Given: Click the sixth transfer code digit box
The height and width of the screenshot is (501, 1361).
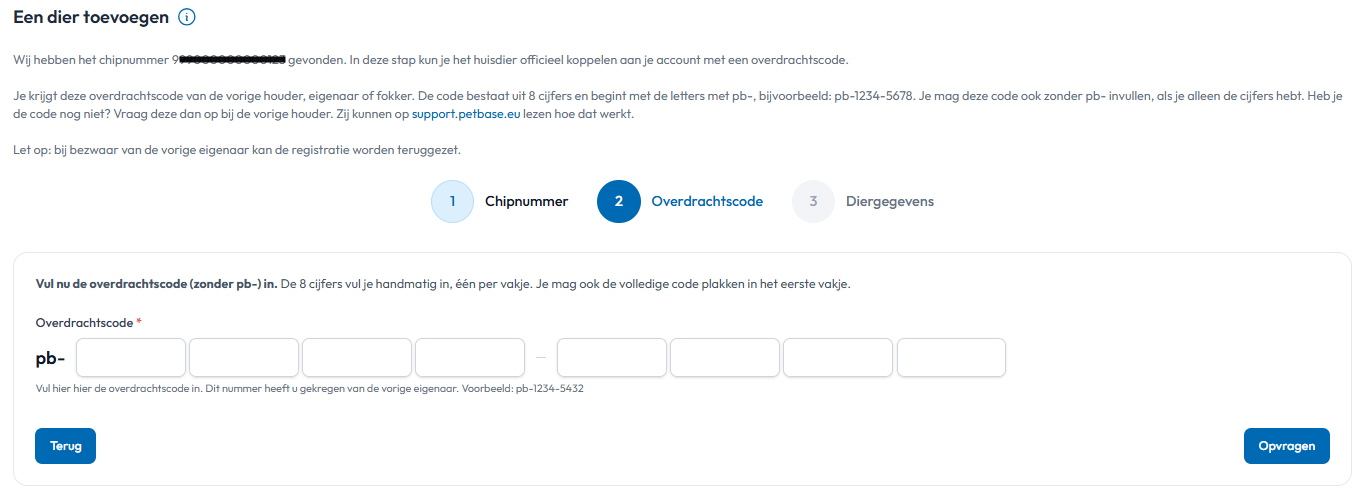Looking at the screenshot, I should (x=725, y=357).
